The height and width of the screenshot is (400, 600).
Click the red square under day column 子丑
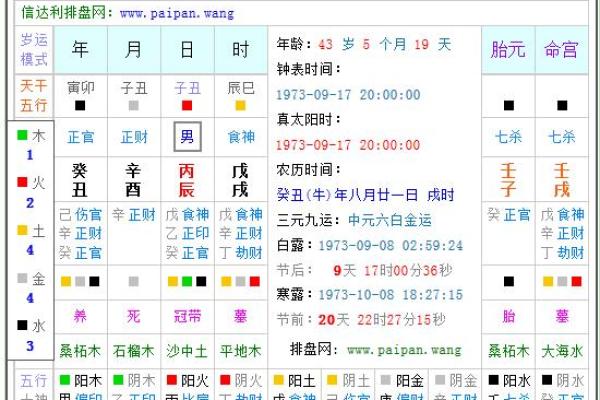click(x=187, y=105)
